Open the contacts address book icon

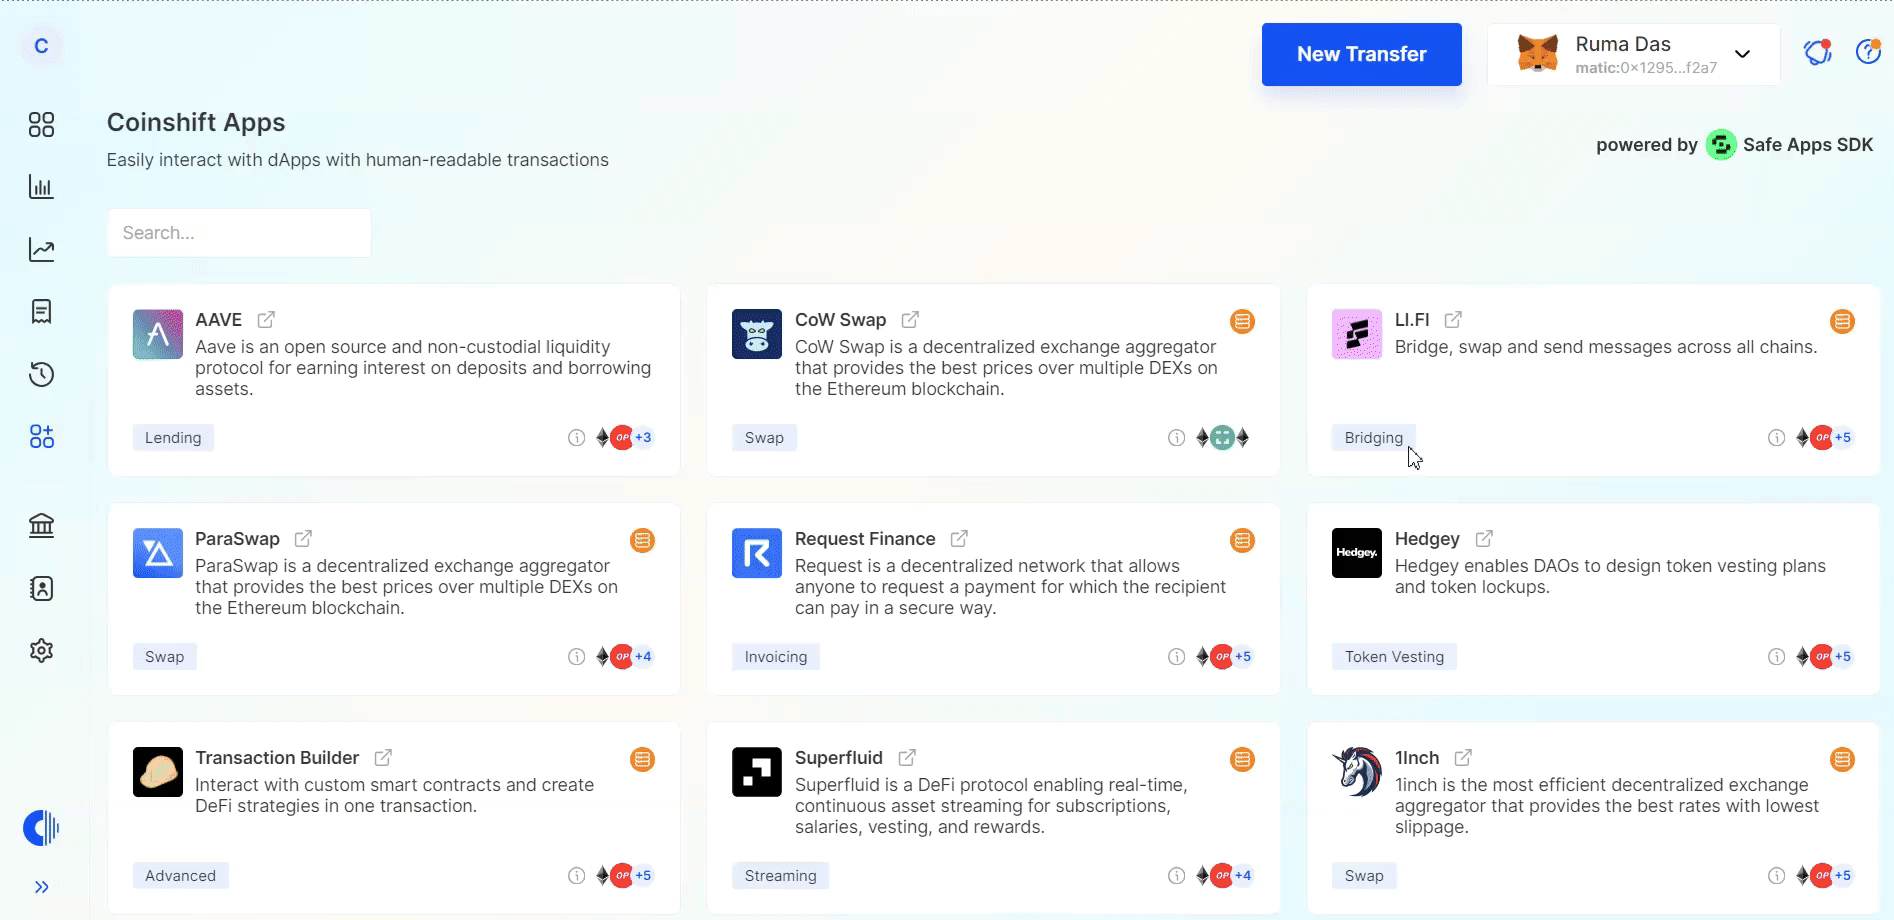click(x=41, y=588)
